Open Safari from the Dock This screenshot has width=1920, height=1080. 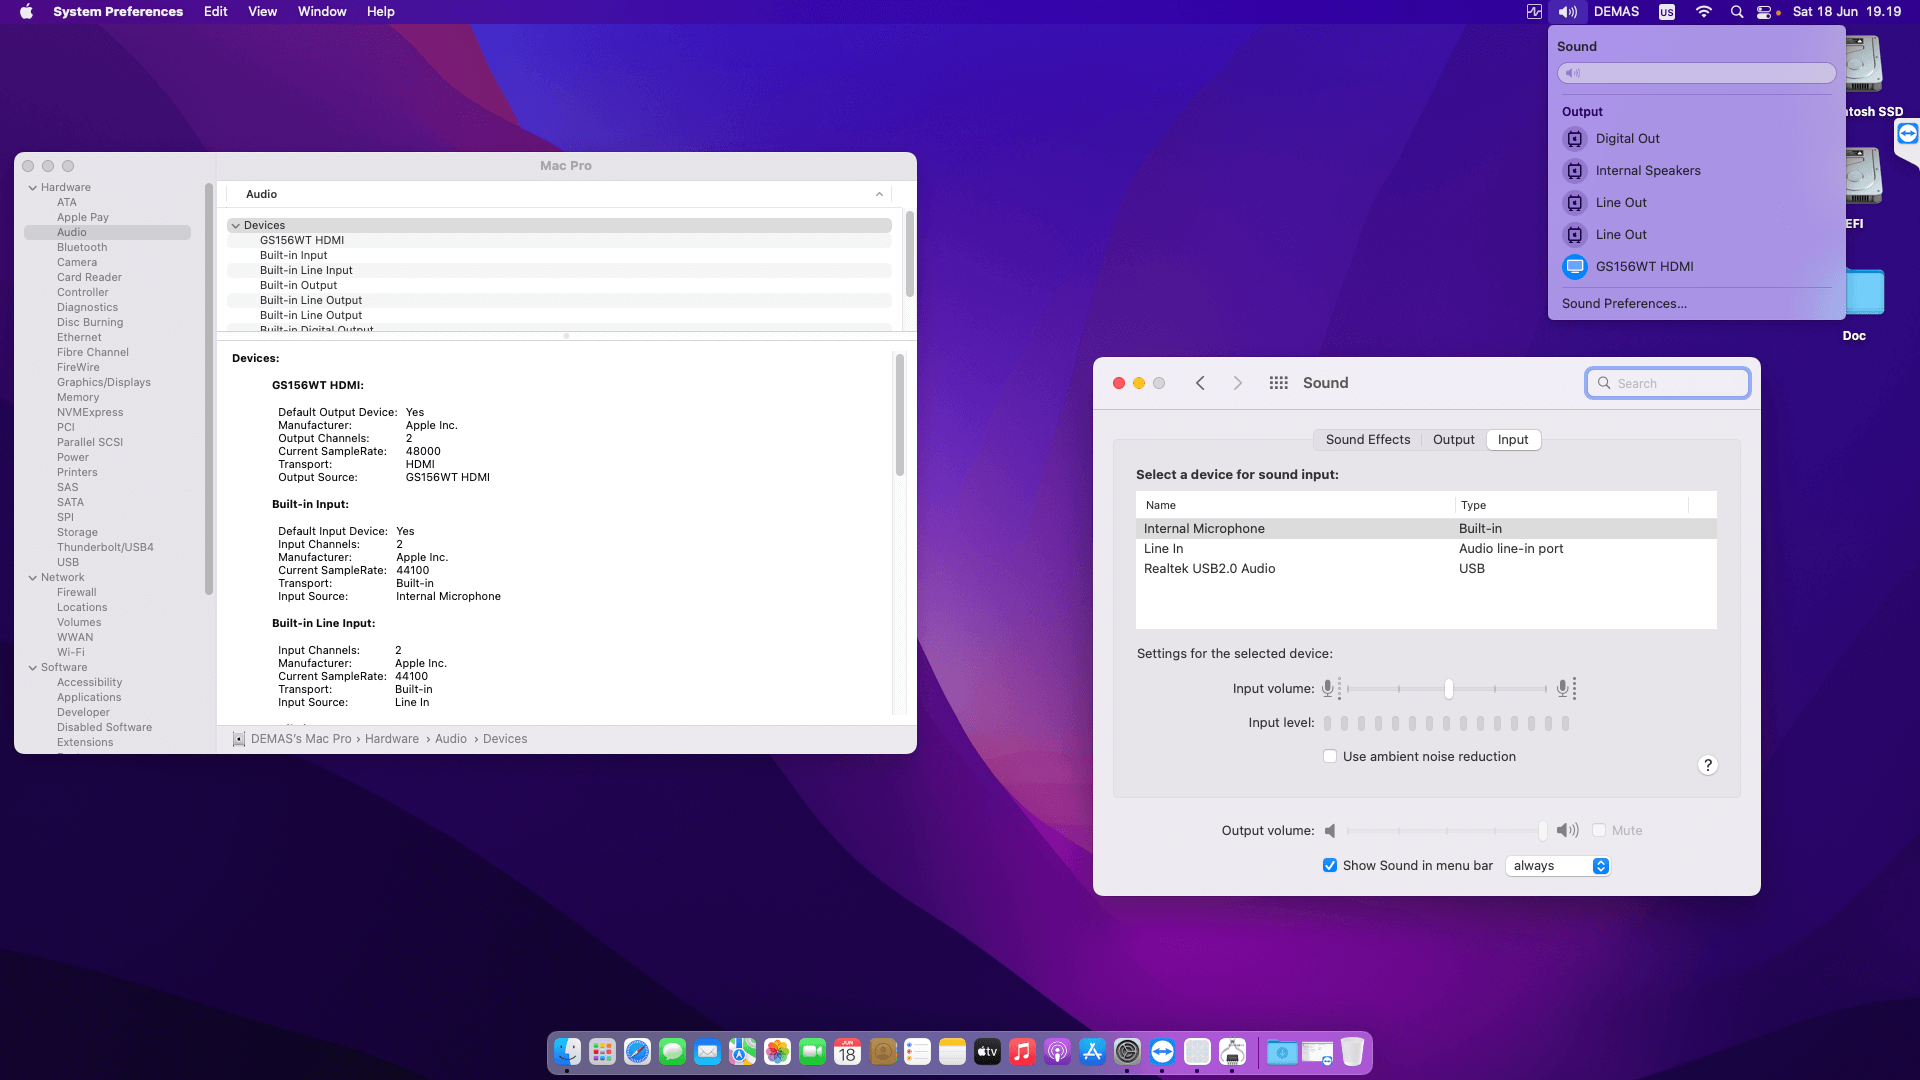(637, 1052)
